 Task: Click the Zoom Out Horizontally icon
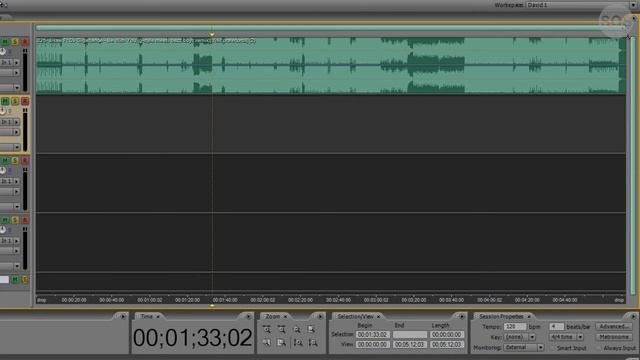coord(282,329)
